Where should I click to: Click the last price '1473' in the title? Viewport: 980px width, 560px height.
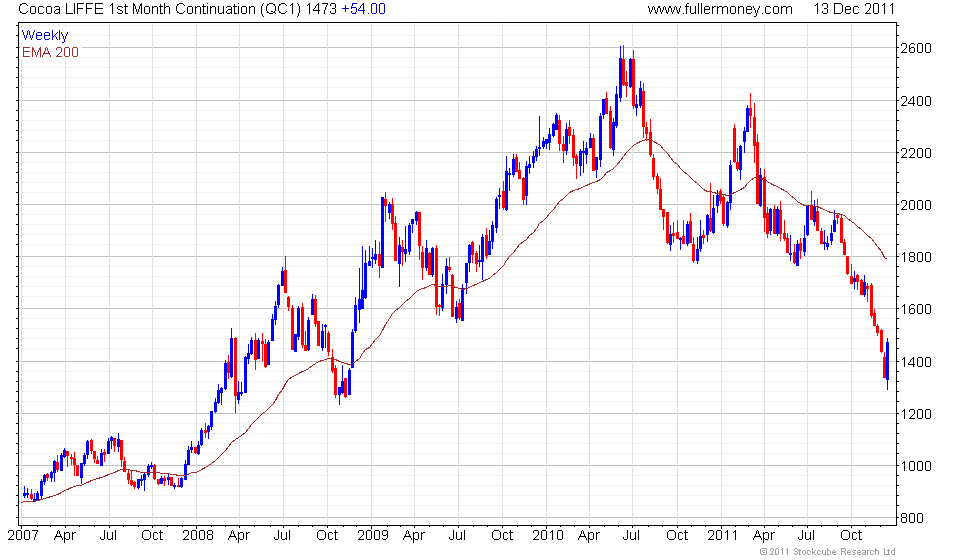point(322,9)
